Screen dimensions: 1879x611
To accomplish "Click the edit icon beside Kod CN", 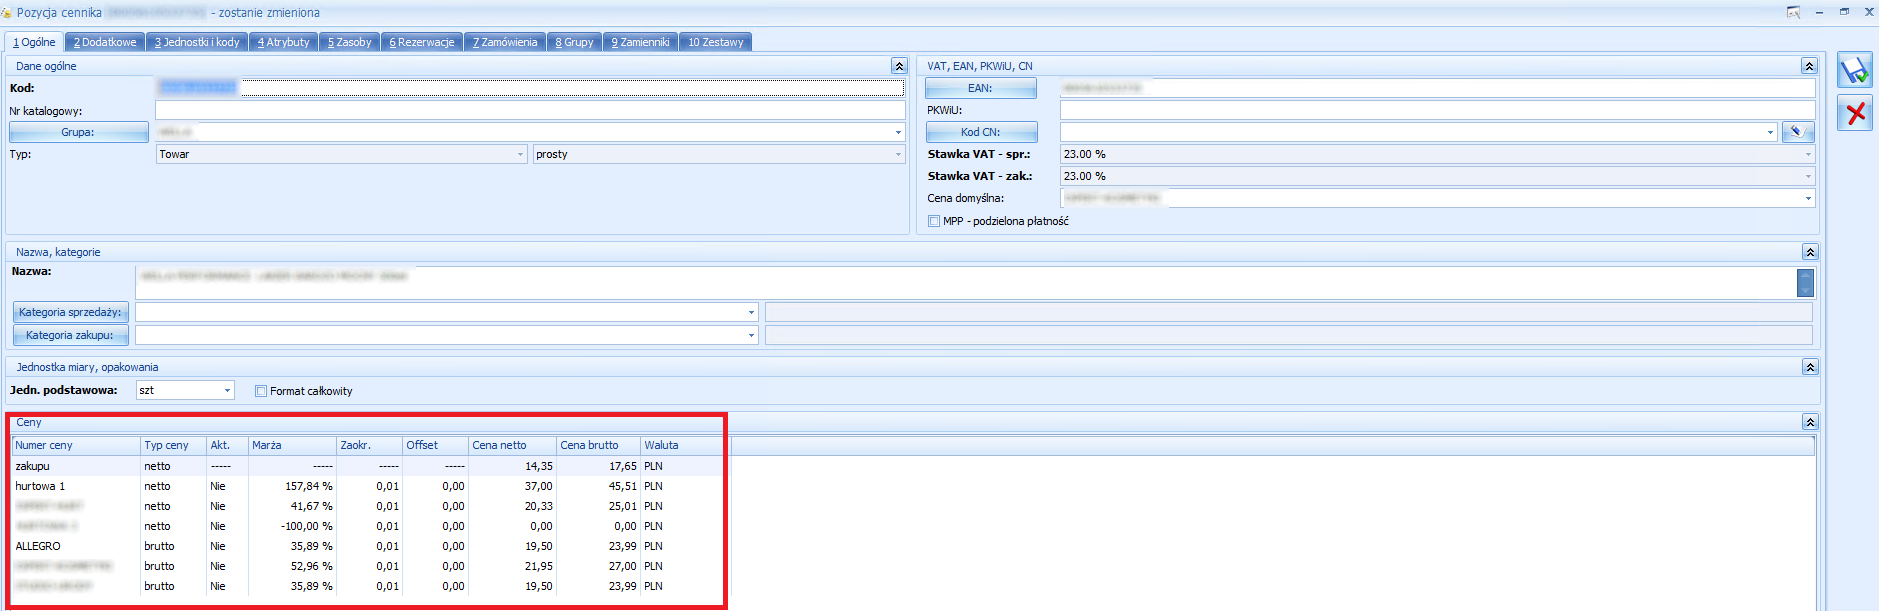I will [1797, 132].
